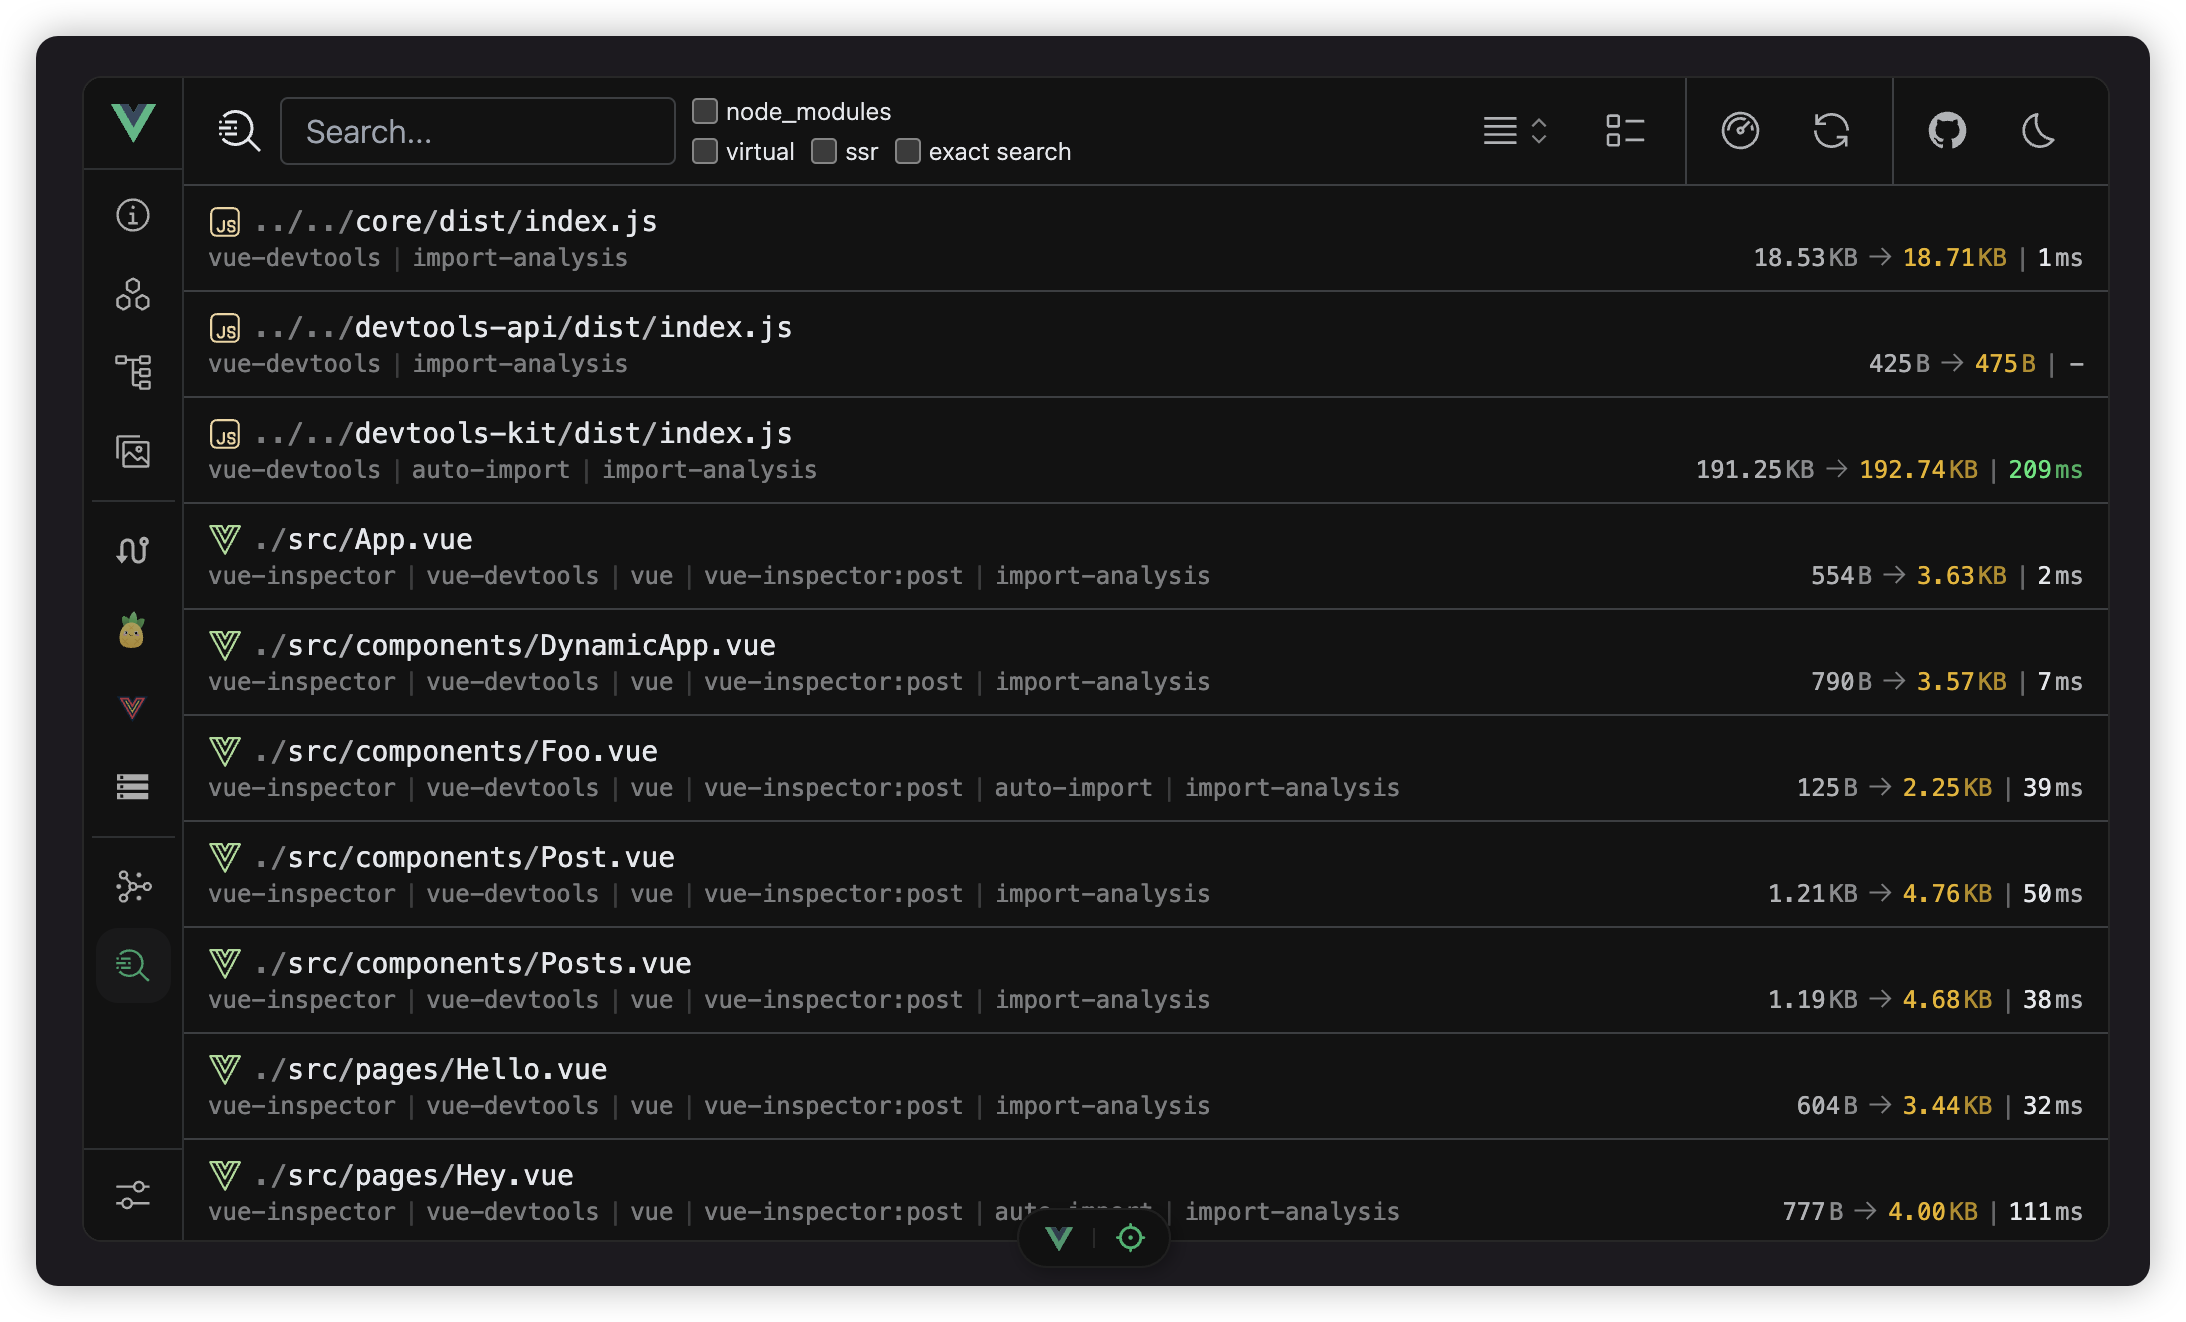2186x1322 pixels.
Task: Open the Pinia pineapple icon
Action: coord(132,631)
